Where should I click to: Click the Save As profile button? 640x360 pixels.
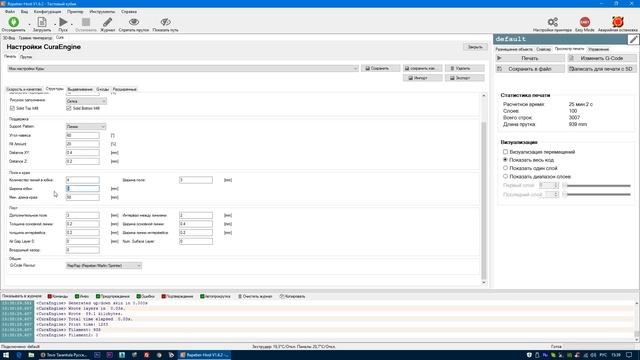(422, 69)
